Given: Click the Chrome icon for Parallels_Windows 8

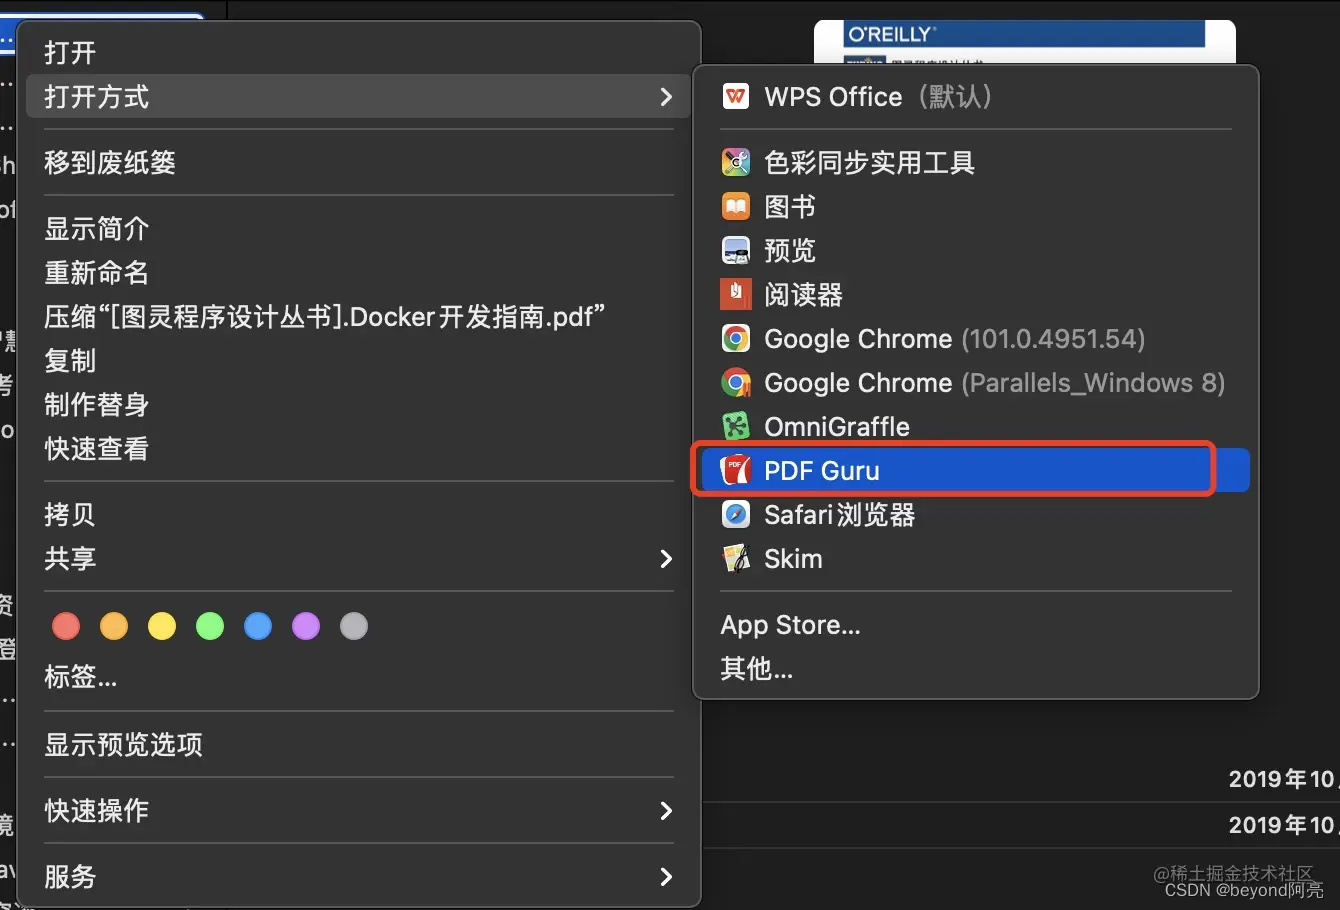Looking at the screenshot, I should pos(736,383).
